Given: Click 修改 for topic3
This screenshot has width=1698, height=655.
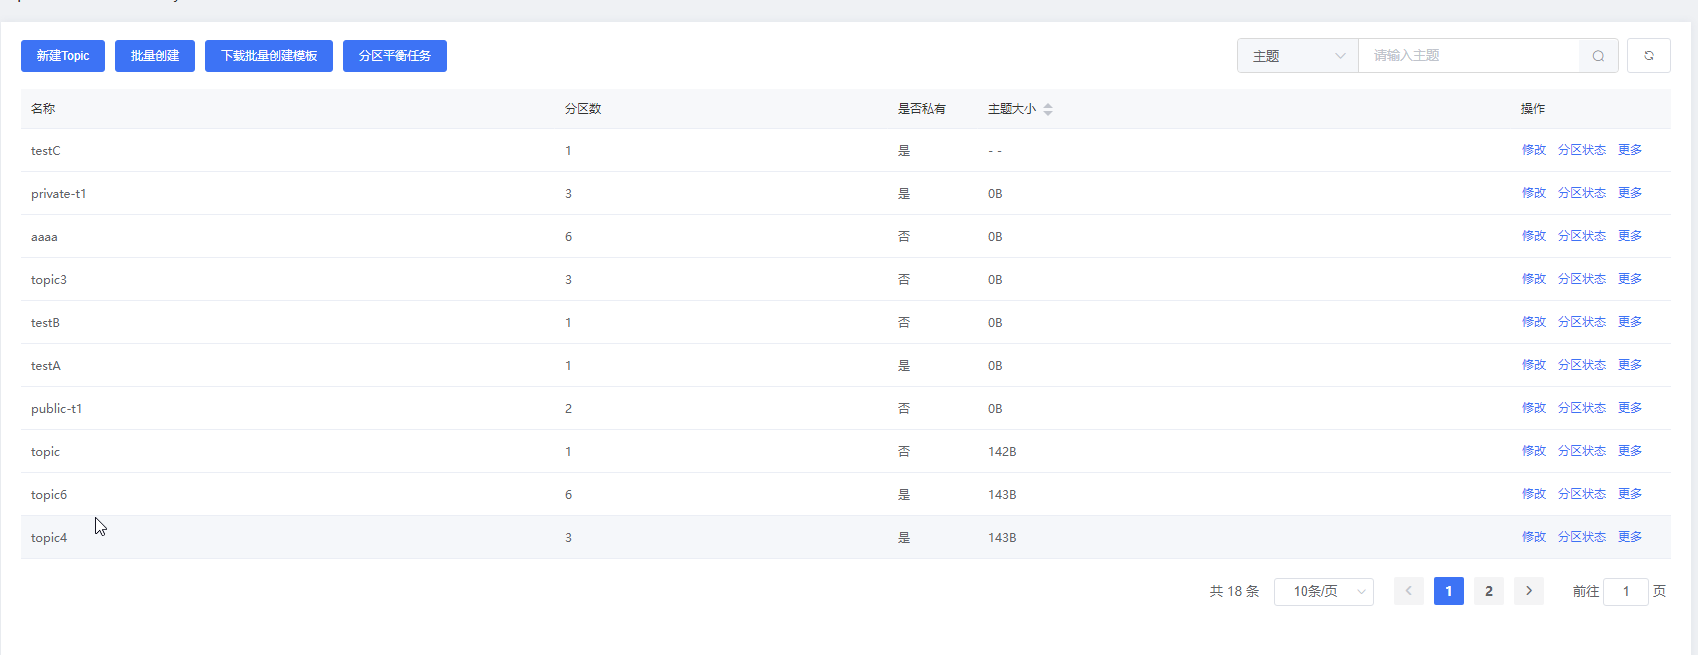Looking at the screenshot, I should 1534,279.
